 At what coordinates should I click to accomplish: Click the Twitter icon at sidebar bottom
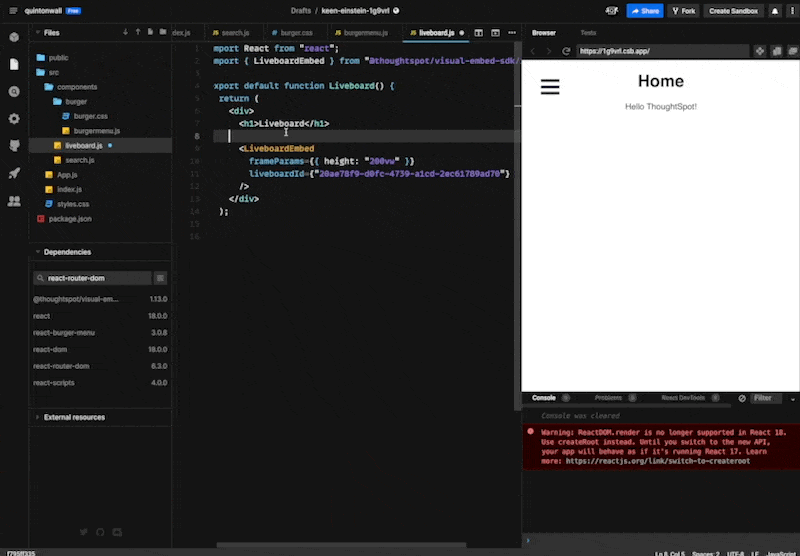[84, 532]
